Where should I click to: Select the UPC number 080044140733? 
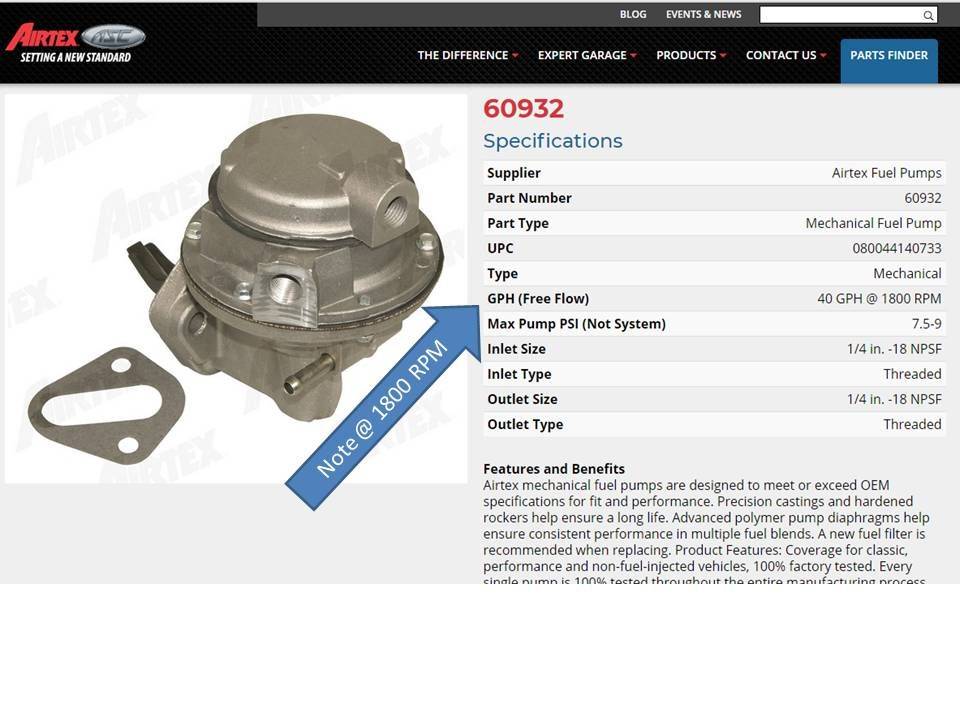[x=896, y=249]
